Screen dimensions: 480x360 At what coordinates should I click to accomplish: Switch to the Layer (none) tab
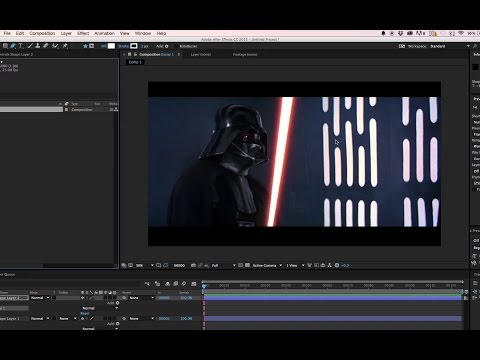201,54
